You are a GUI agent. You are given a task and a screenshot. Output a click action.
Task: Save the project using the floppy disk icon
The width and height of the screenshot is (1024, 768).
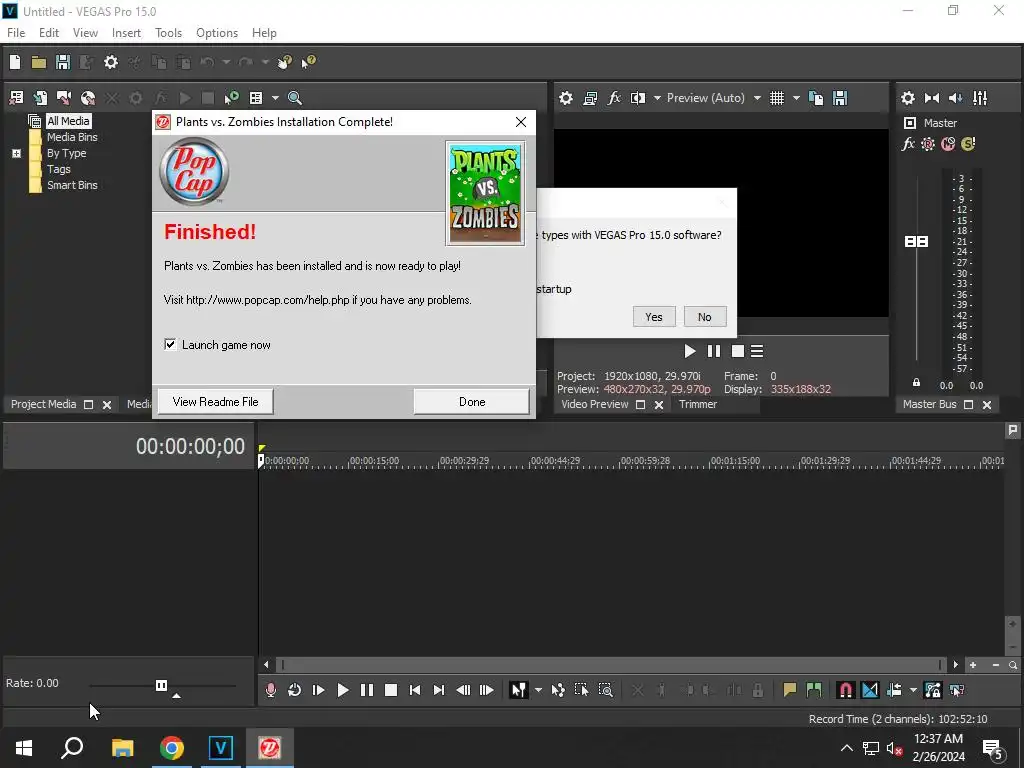pyautogui.click(x=63, y=62)
